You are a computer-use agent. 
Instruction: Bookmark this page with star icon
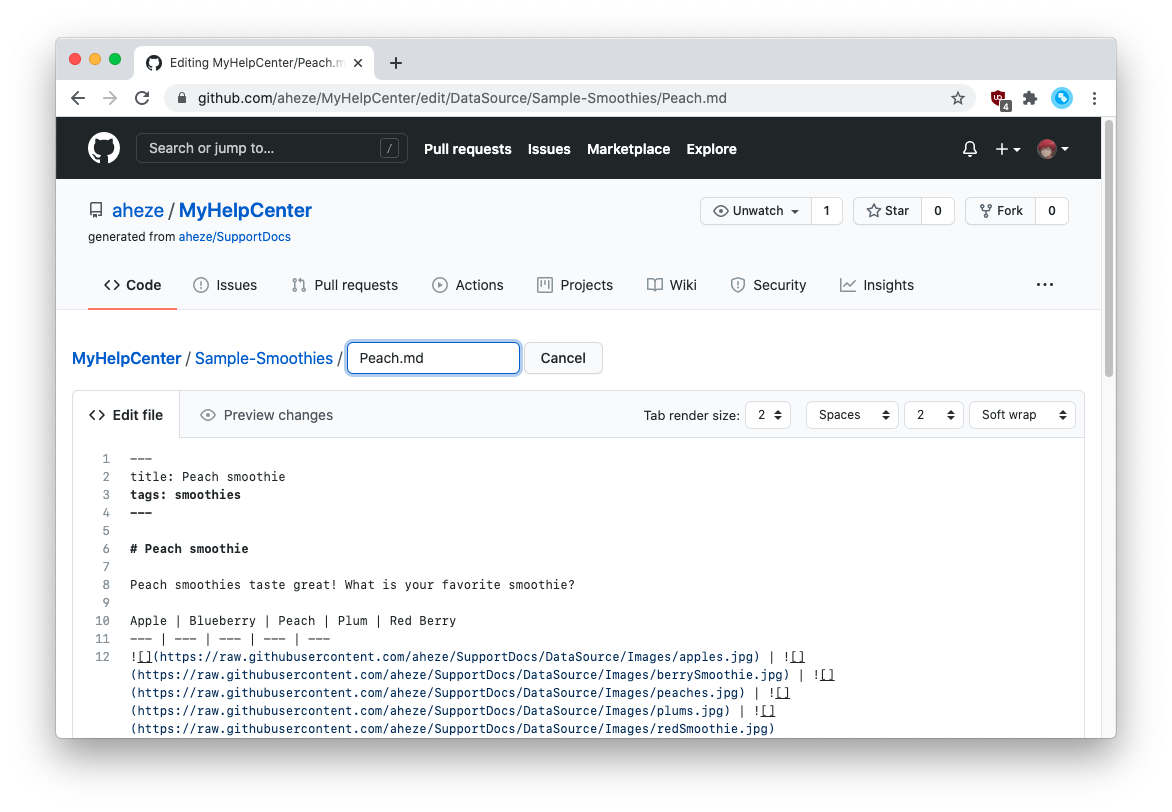tap(957, 98)
